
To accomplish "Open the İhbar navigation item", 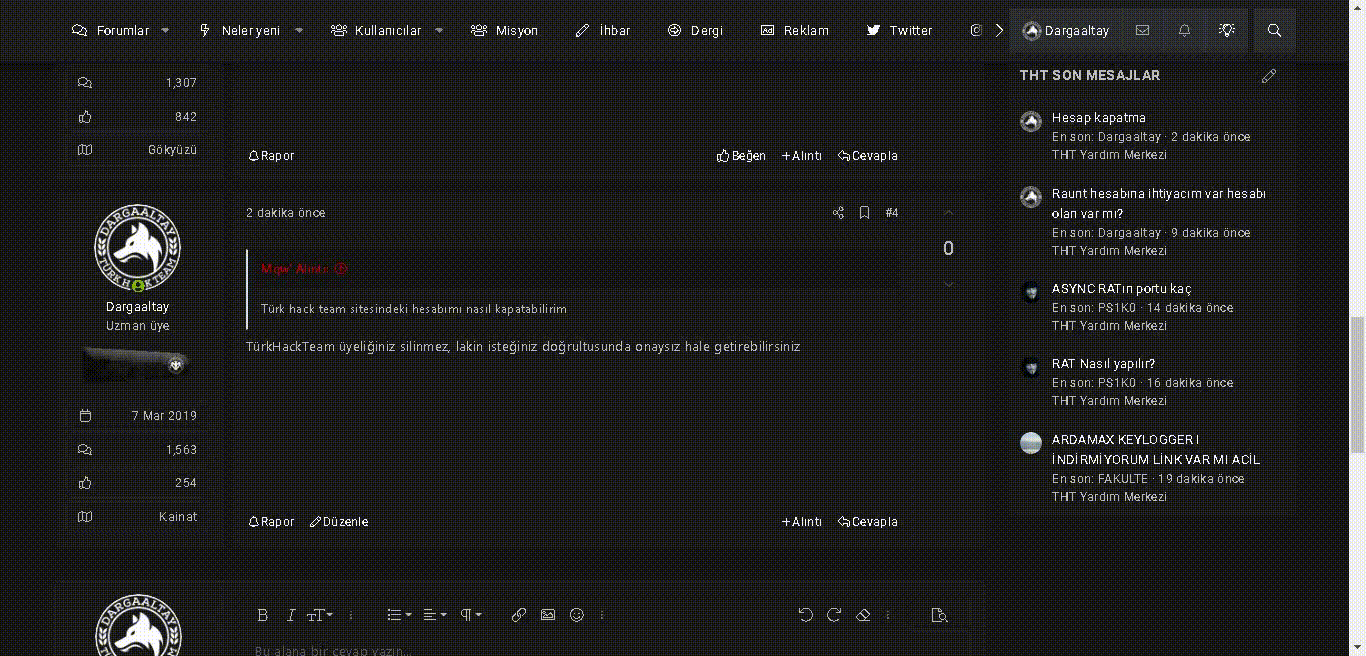I will [x=603, y=31].
